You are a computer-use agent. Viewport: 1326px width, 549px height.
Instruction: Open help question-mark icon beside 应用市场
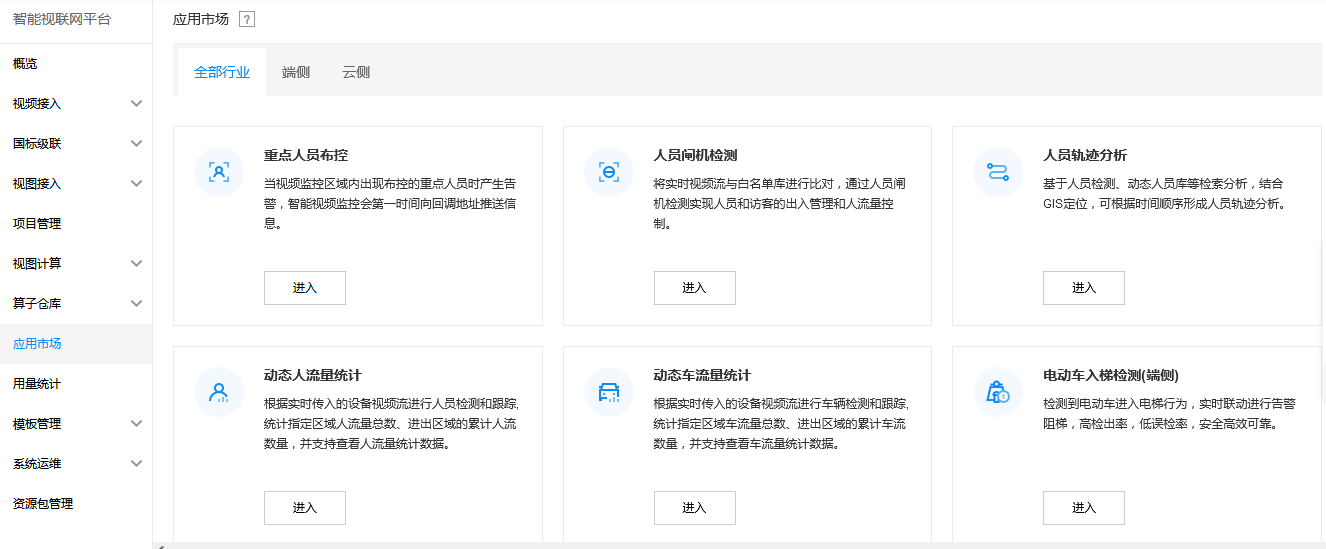tap(247, 19)
